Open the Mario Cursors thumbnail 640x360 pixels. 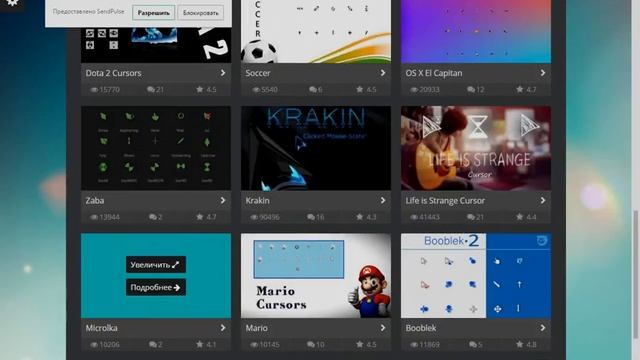coord(316,276)
